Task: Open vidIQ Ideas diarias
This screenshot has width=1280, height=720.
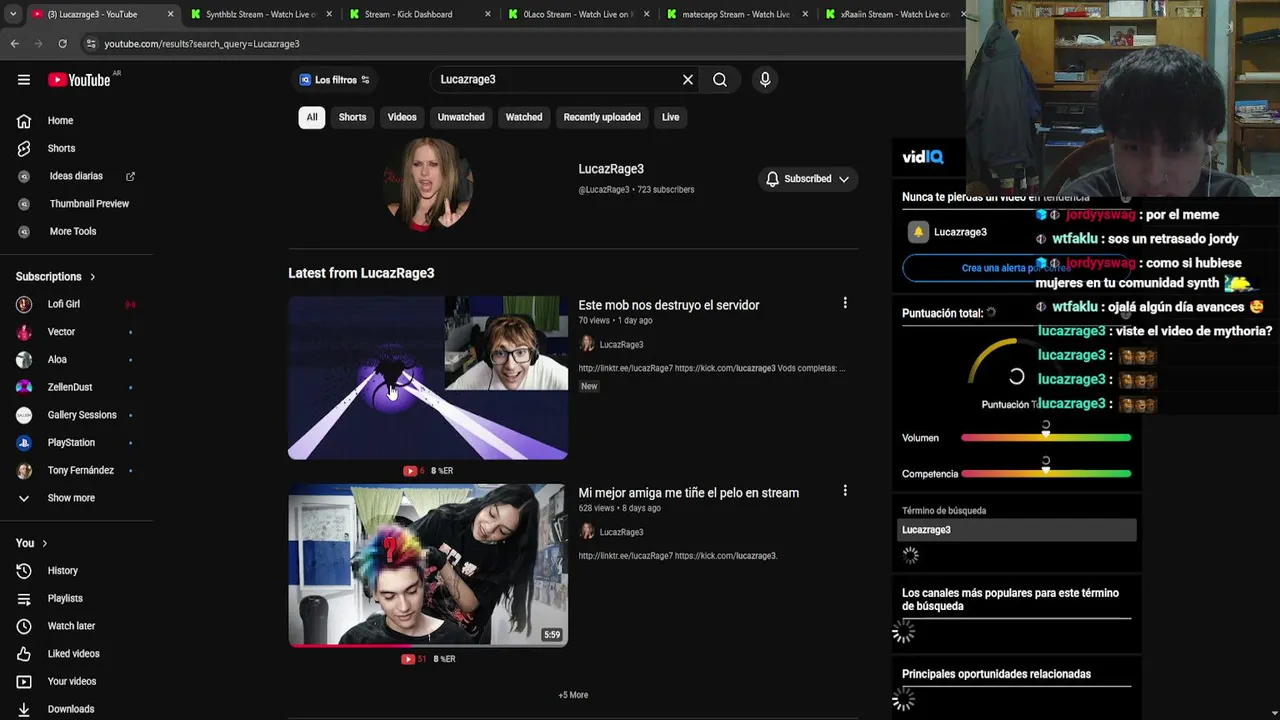Action: 76,176
